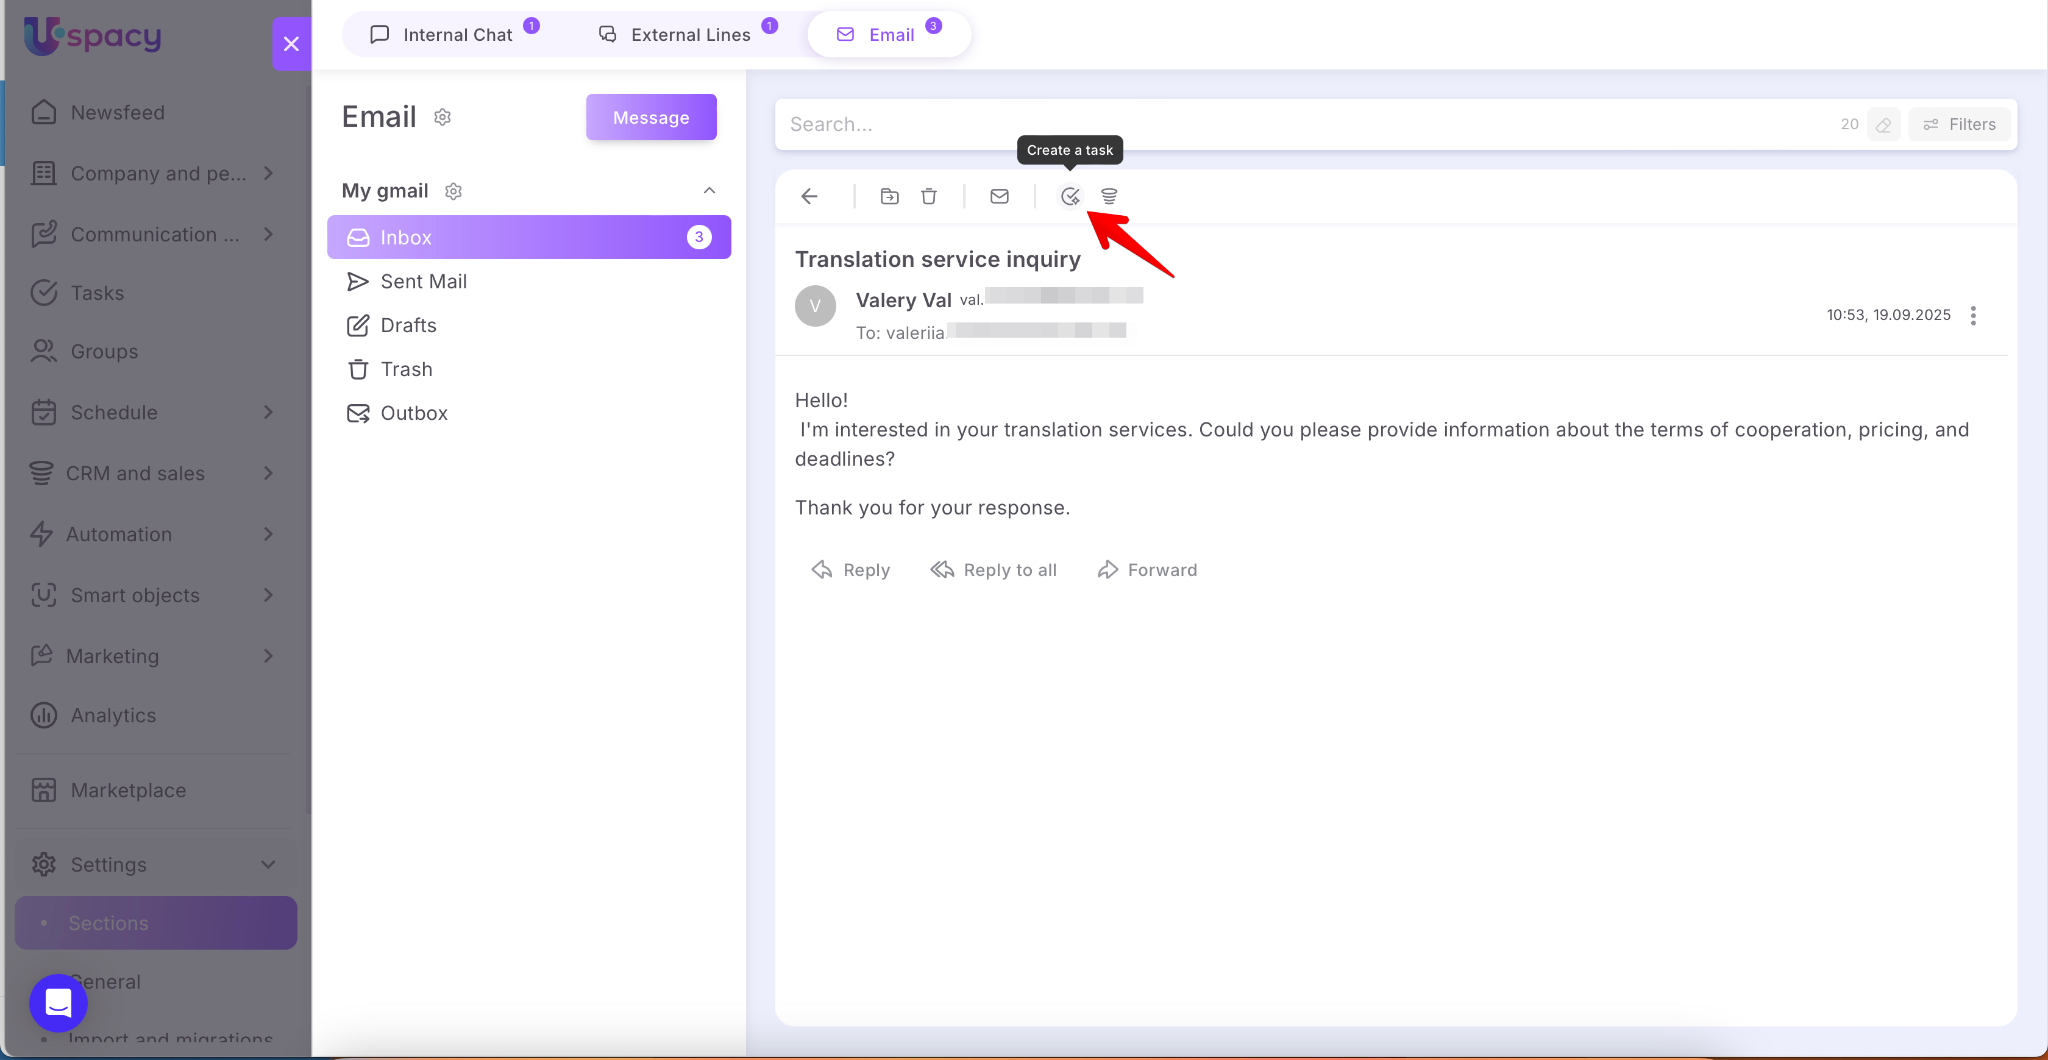Click the mark as unread envelope icon
This screenshot has height=1060, width=2048.
tap(999, 196)
